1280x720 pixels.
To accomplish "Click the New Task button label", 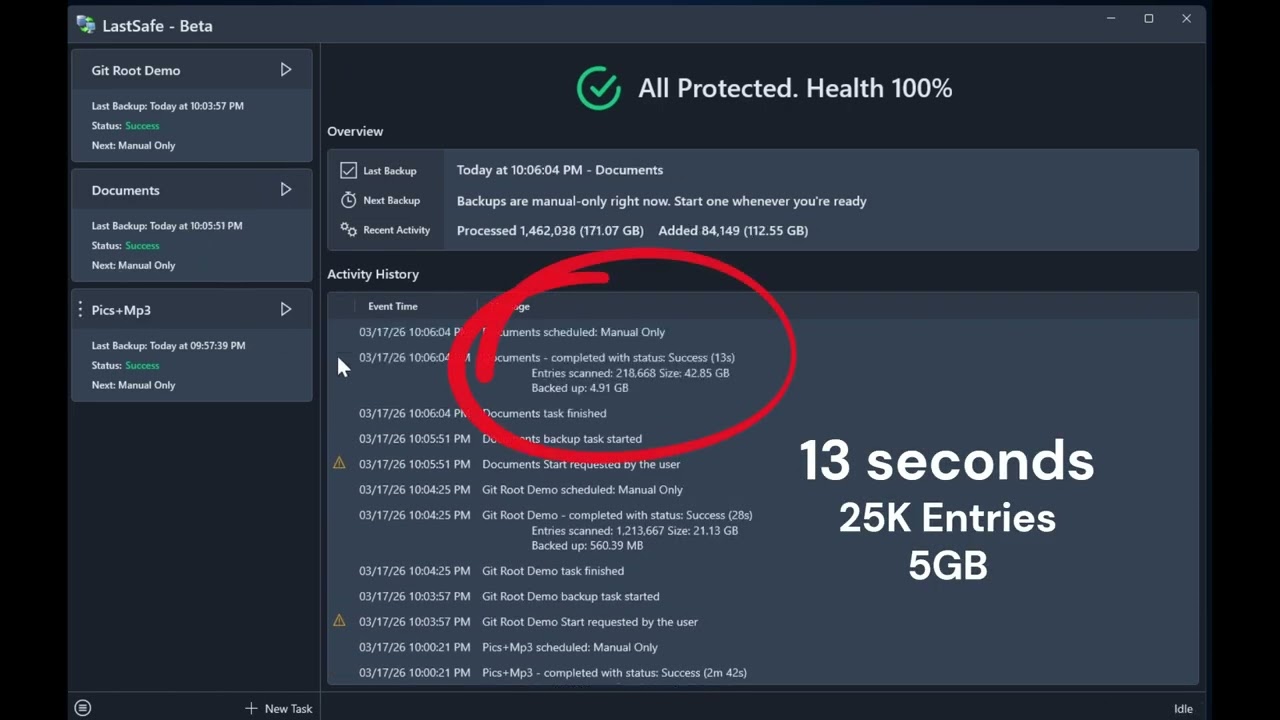I will tap(288, 709).
